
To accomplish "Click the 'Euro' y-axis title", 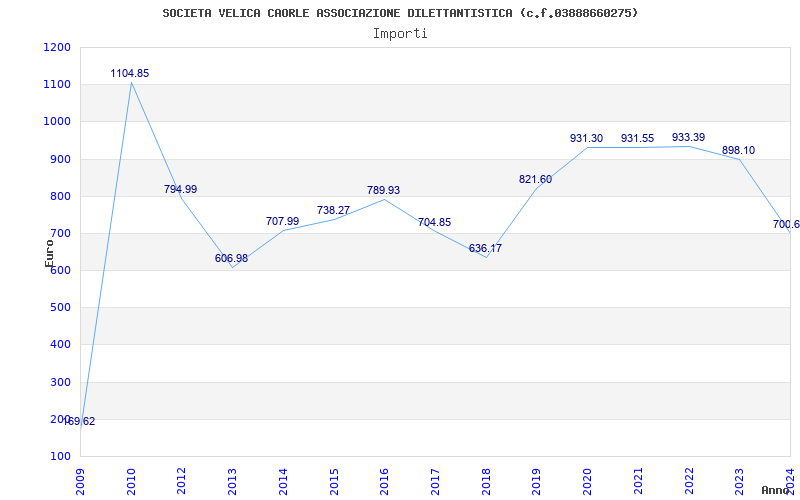I will (49, 253).
